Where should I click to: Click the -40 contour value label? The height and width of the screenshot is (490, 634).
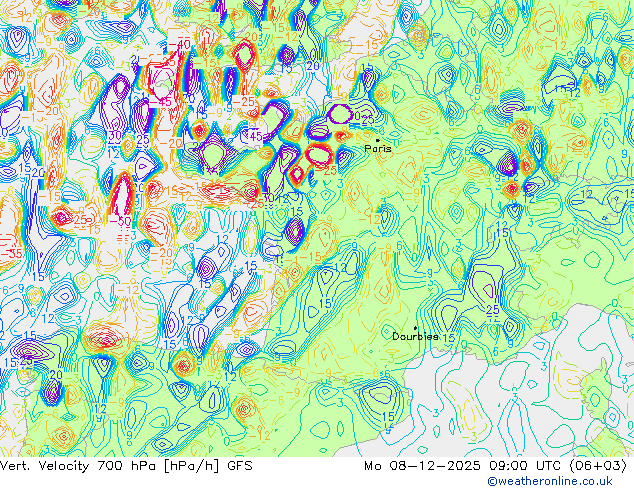point(179,44)
